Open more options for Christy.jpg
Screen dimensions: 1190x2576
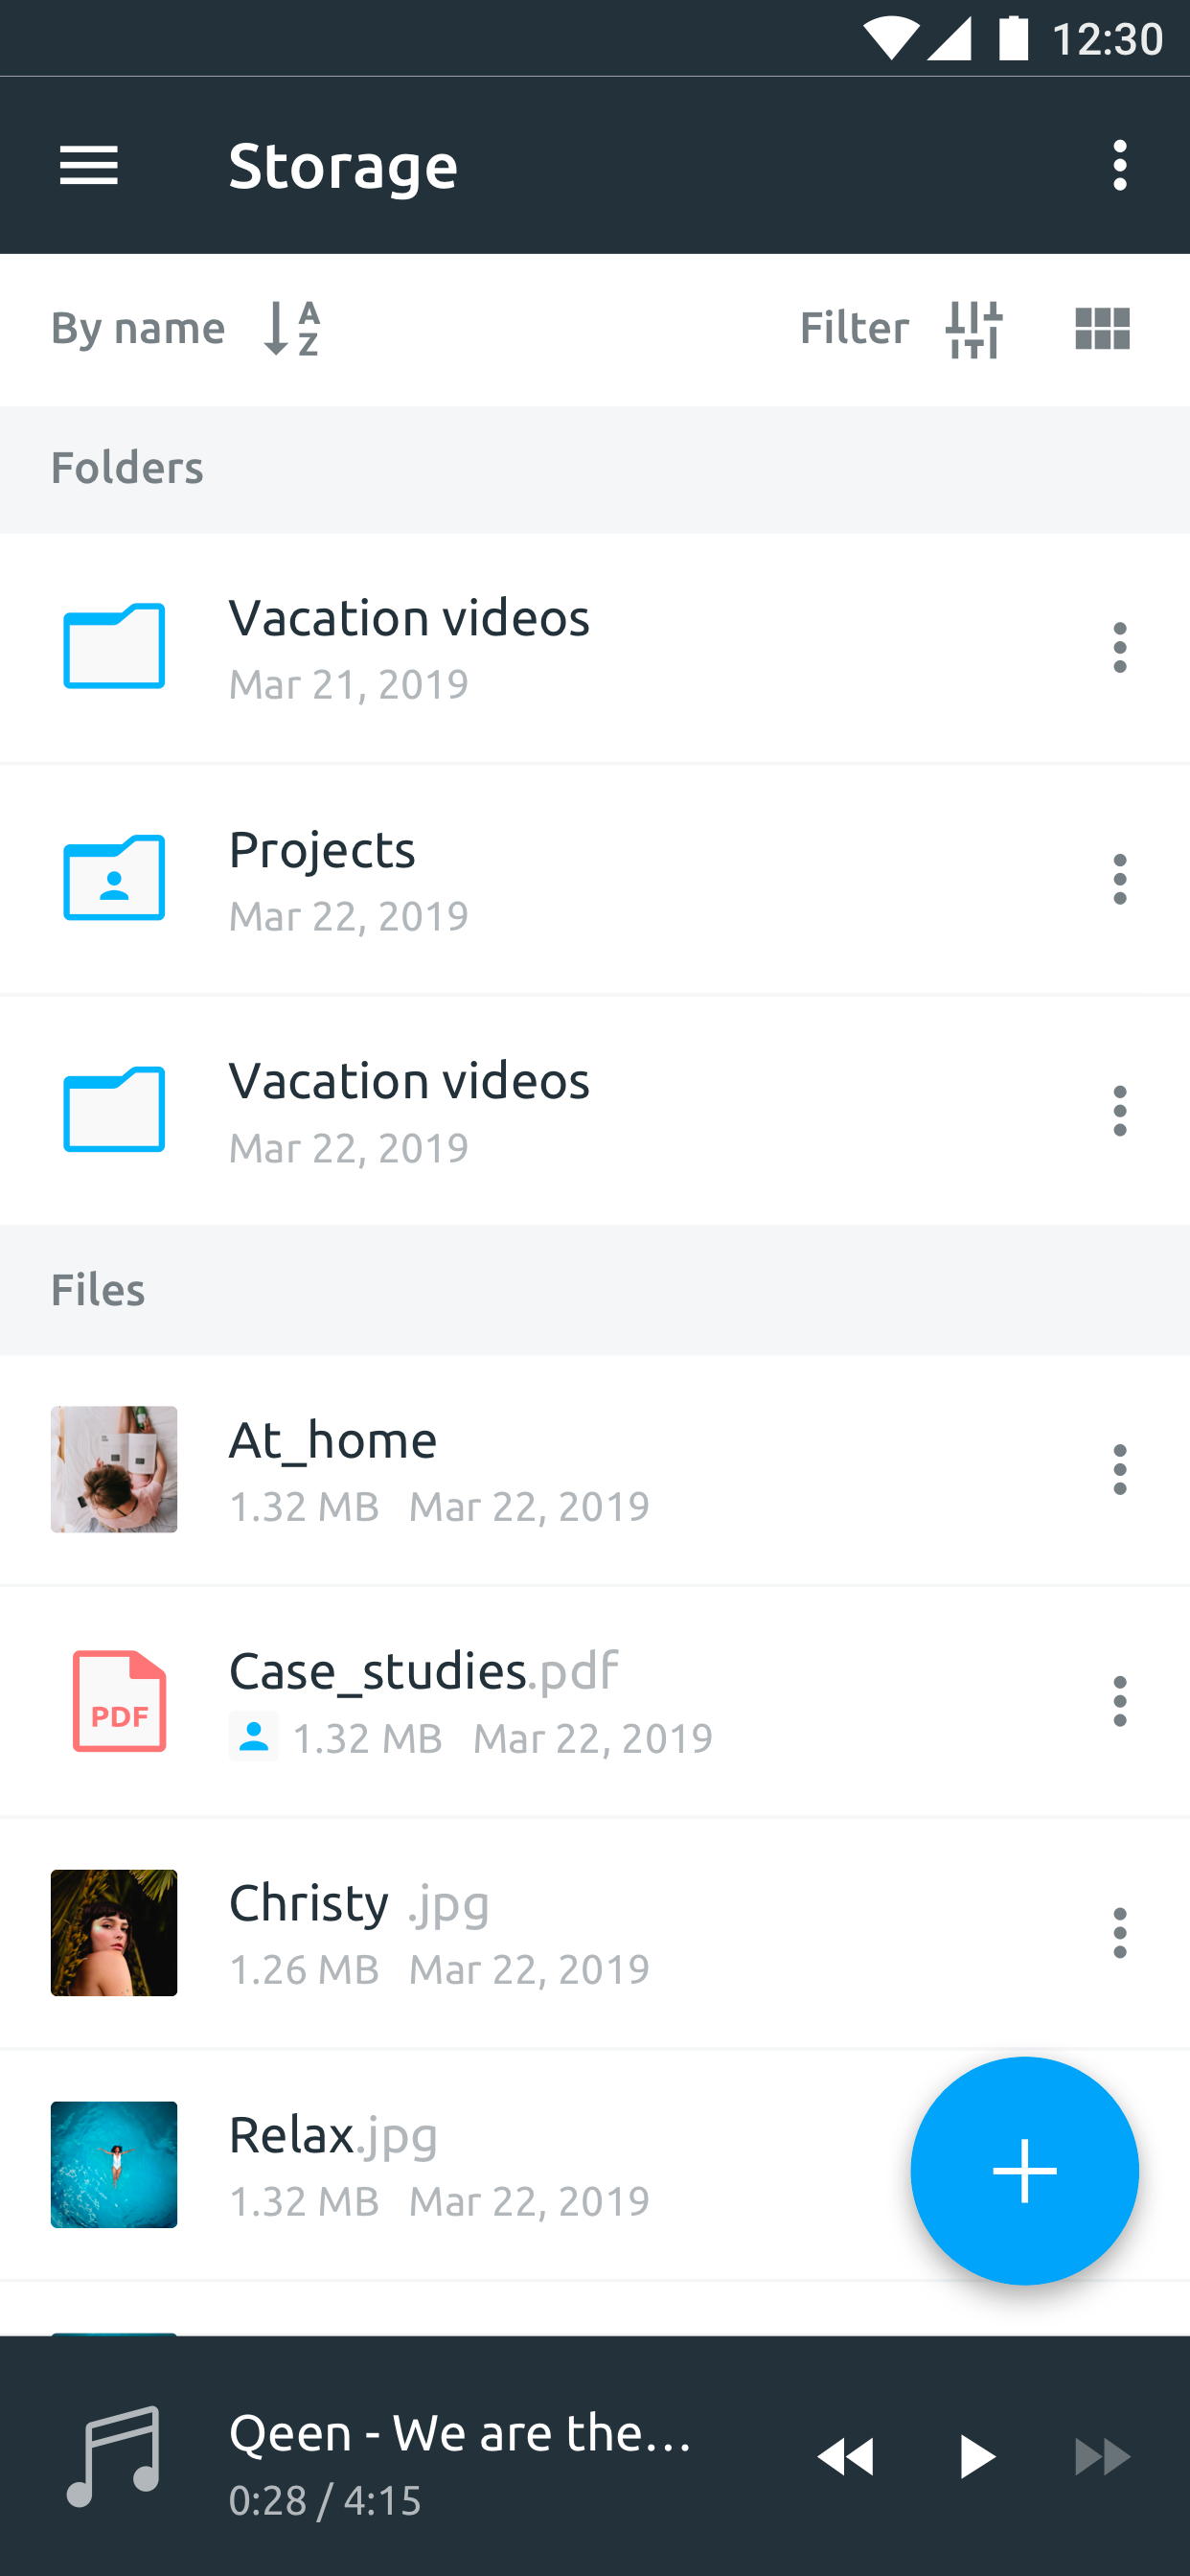1119,1932
